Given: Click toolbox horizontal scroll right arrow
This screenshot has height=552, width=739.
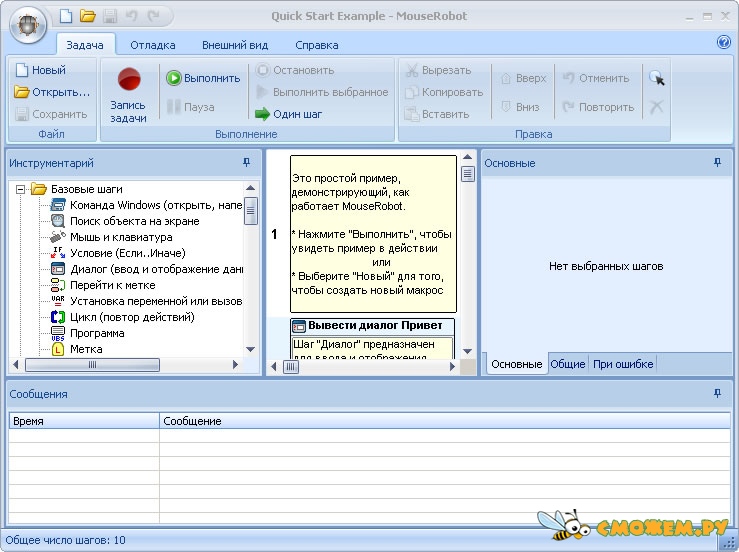Looking at the screenshot, I should (x=235, y=364).
